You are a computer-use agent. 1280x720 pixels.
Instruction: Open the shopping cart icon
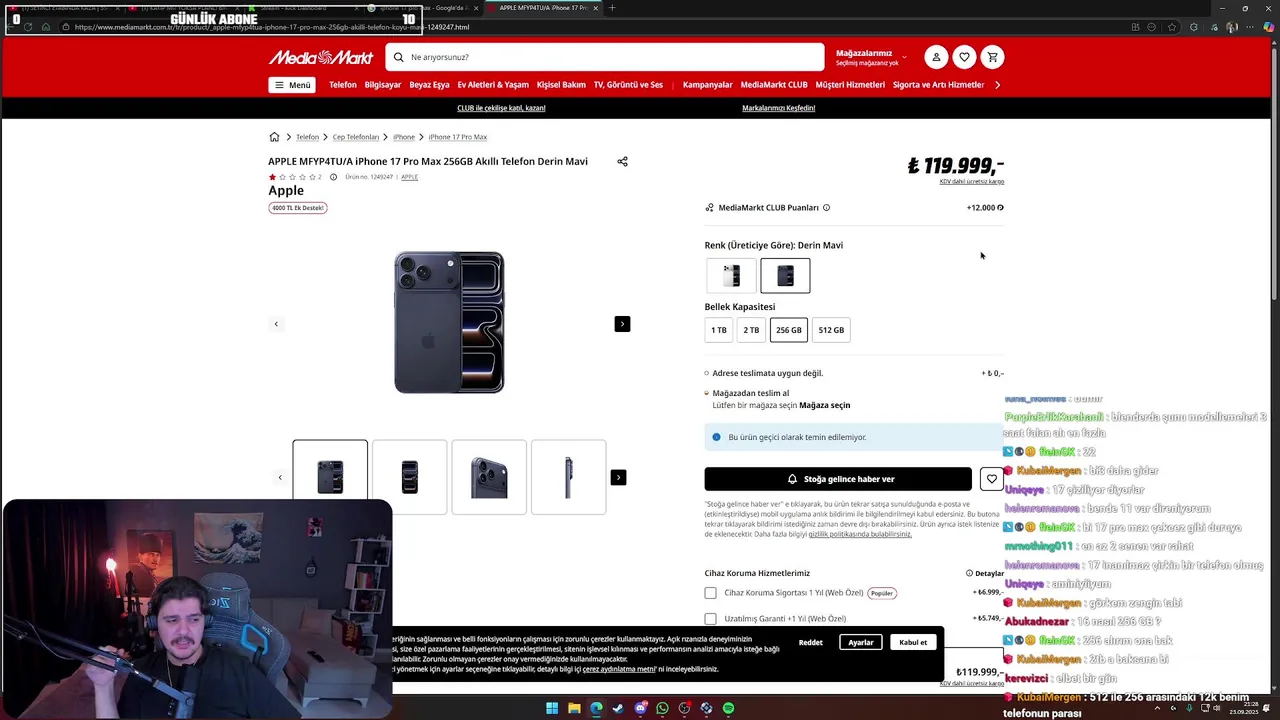click(992, 57)
